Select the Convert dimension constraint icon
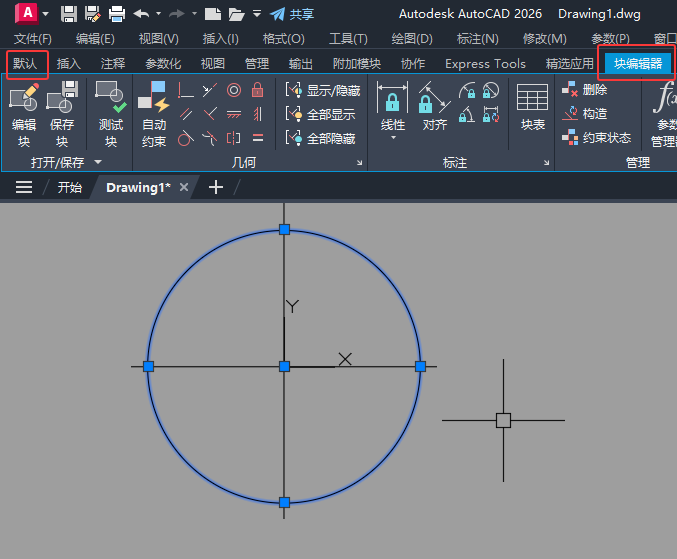This screenshot has width=677, height=559. [491, 114]
